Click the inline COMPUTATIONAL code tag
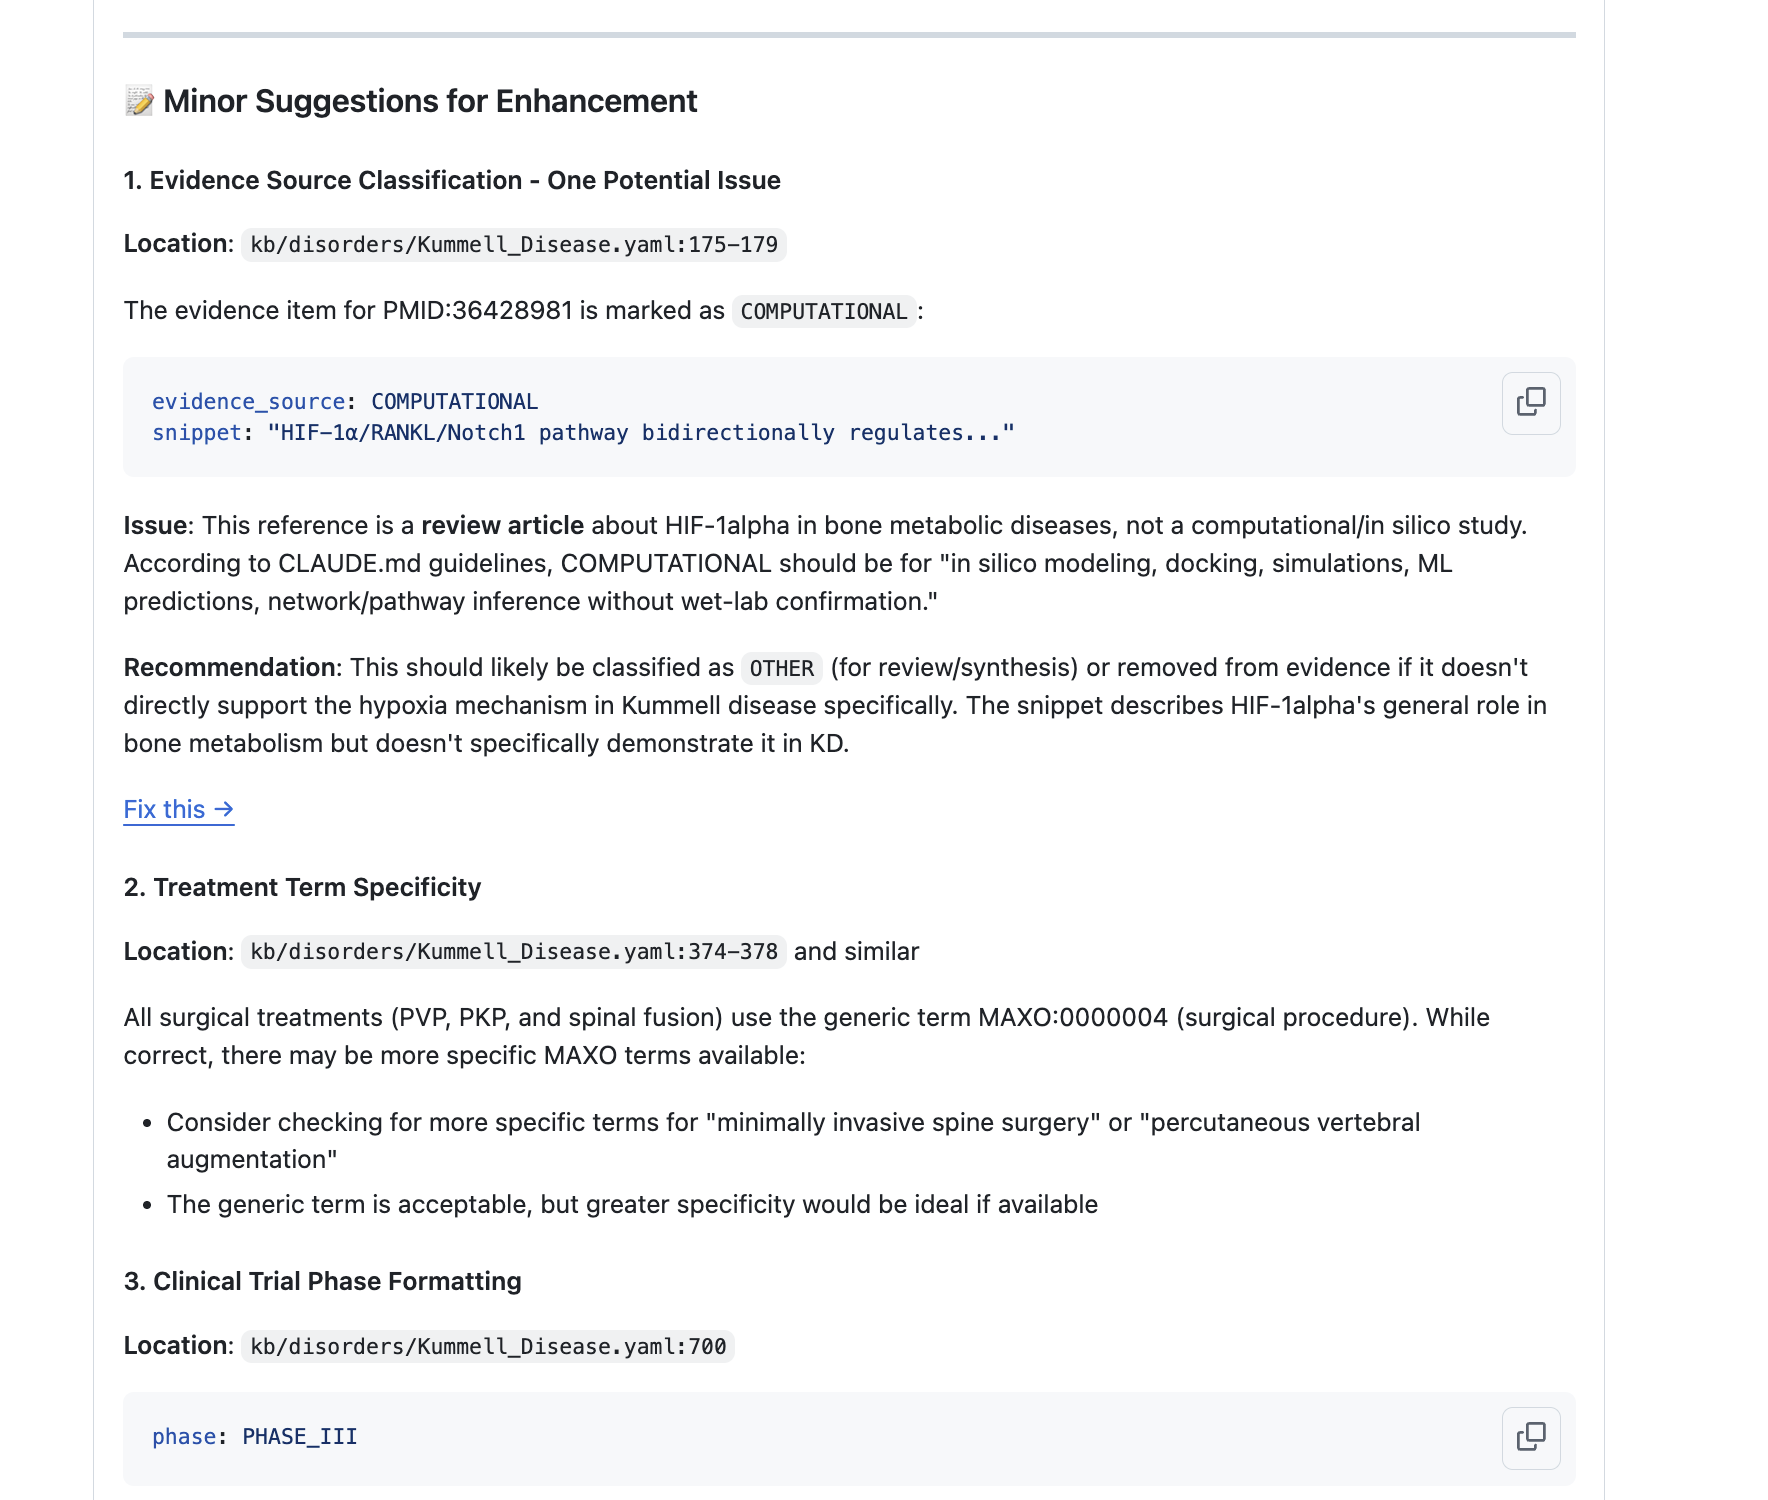The height and width of the screenshot is (1500, 1768). click(x=824, y=312)
